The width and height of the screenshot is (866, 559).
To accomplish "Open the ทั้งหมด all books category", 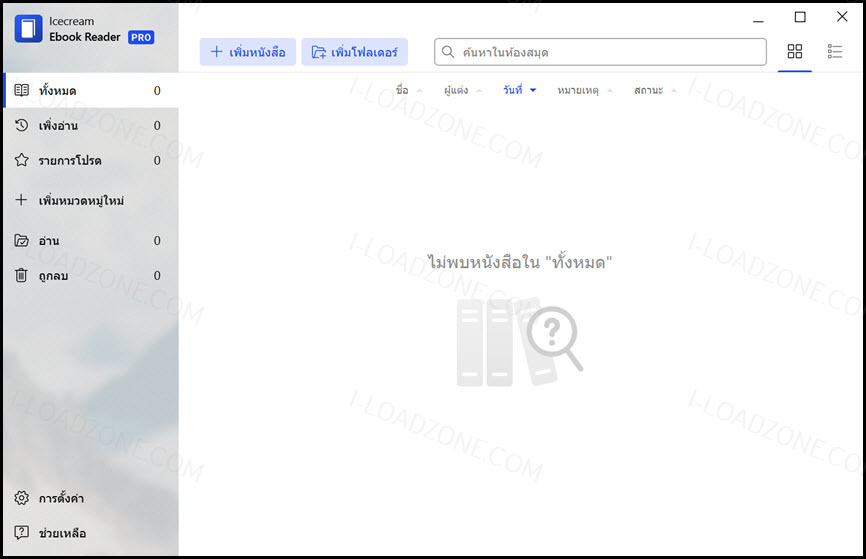I will [x=91, y=91].
